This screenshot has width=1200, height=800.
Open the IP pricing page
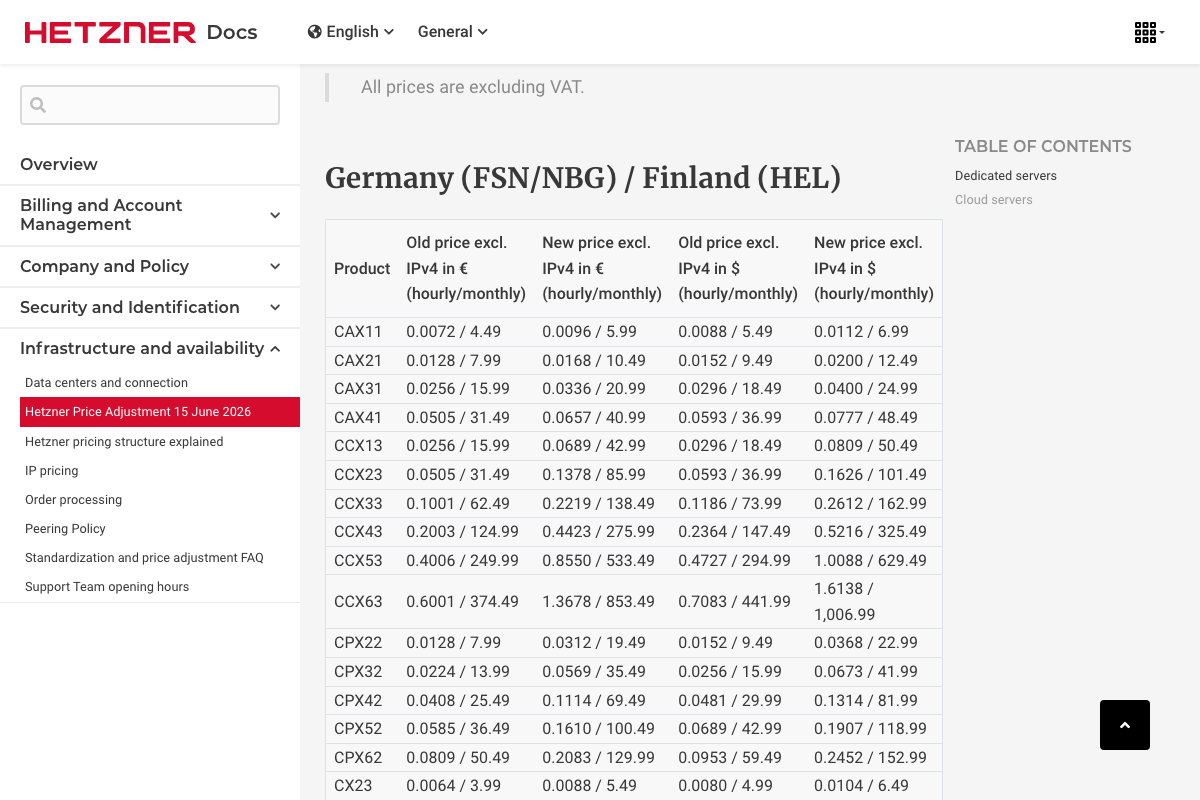(51, 470)
